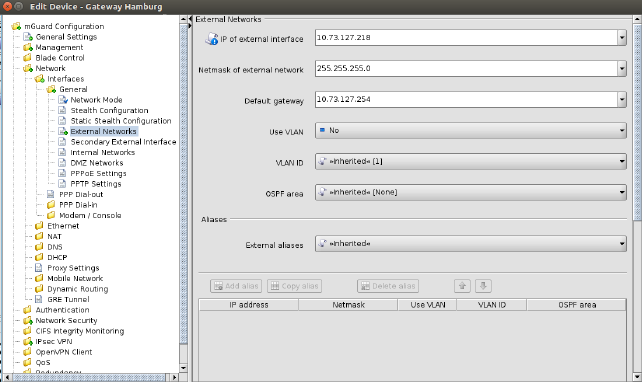Open the OSPF area dropdown

(x=470, y=192)
